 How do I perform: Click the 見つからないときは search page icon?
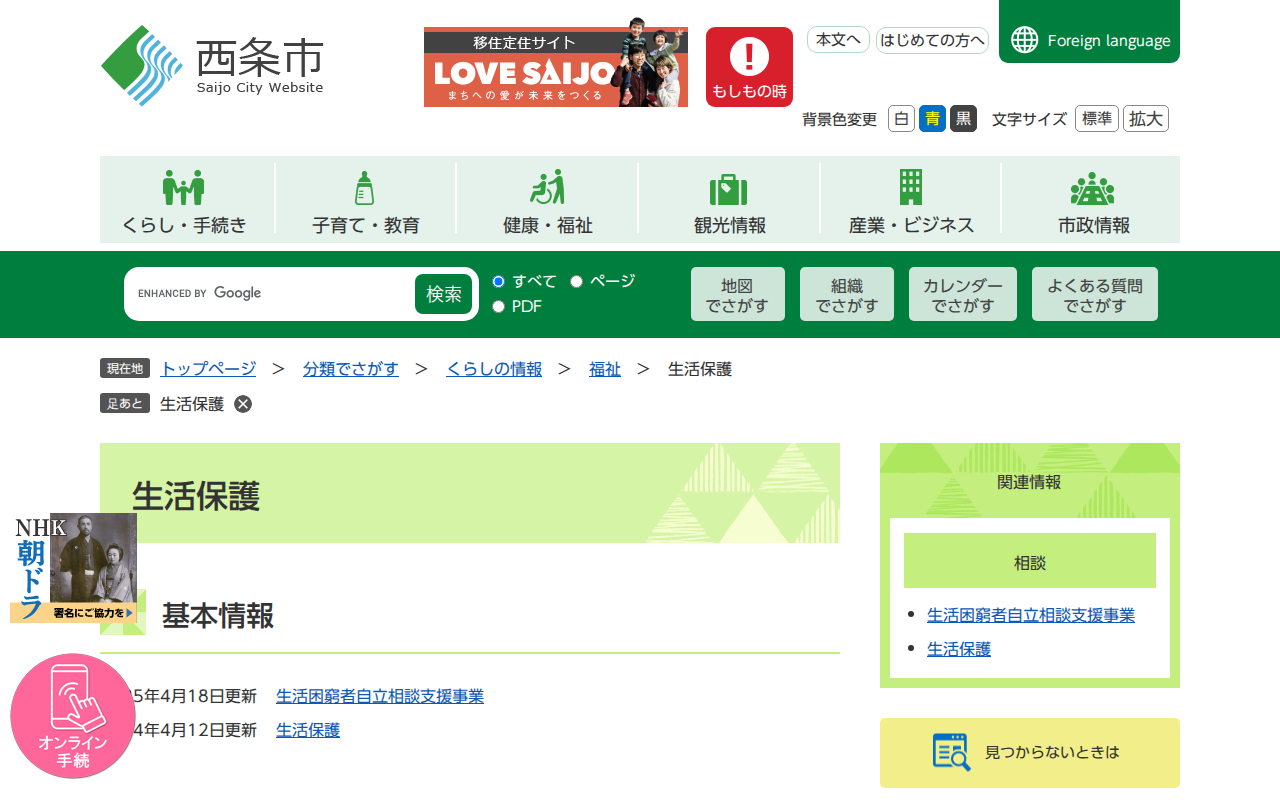click(951, 752)
